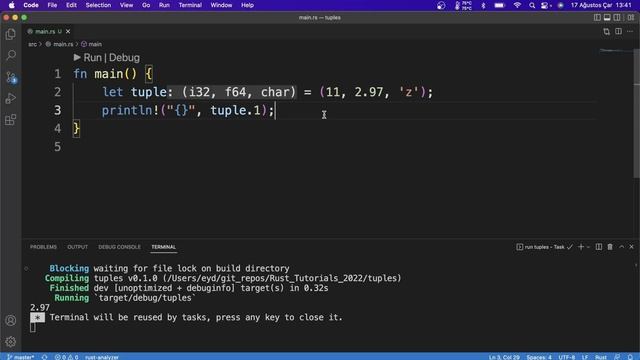
Task: Open the Explorer view in activity bar
Action: (x=11, y=34)
